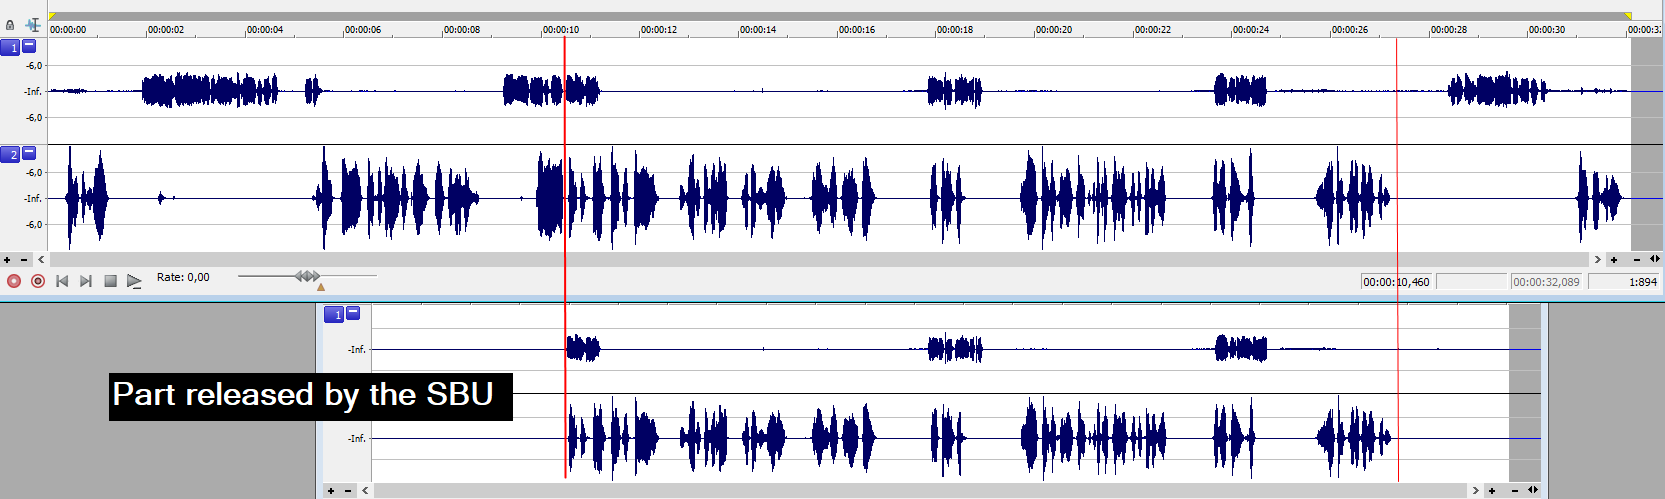Click the orange rate marker under the scrub slider
Image resolution: width=1665 pixels, height=499 pixels.
tap(321, 287)
